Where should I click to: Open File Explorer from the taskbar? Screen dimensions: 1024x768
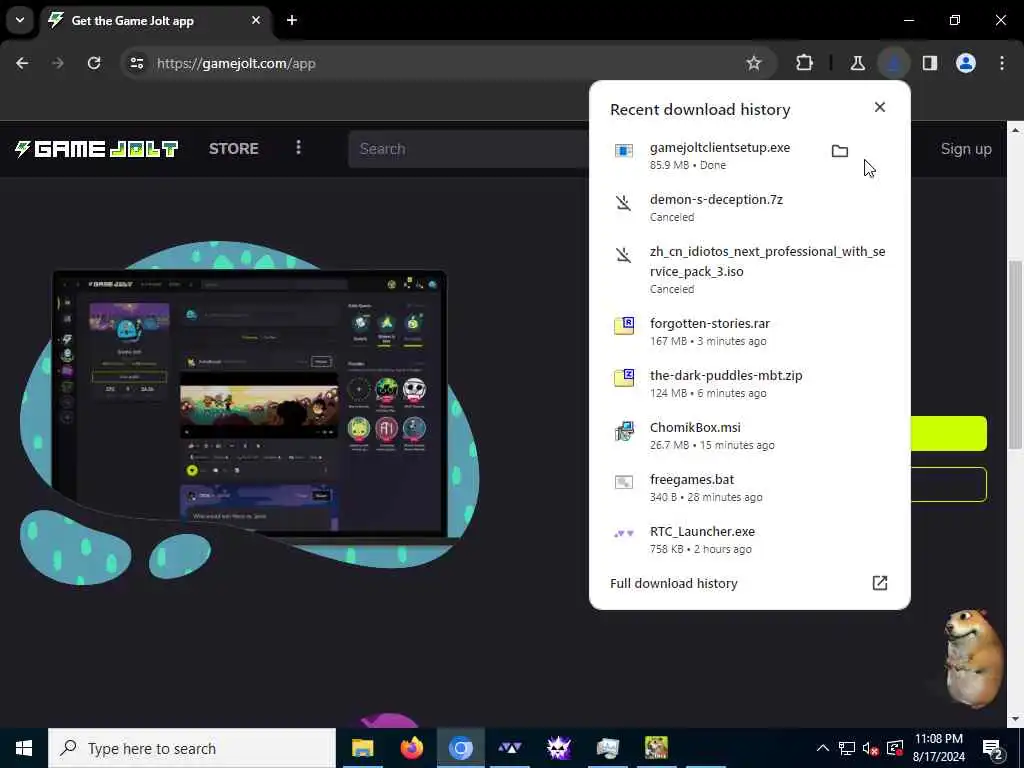pyautogui.click(x=362, y=748)
